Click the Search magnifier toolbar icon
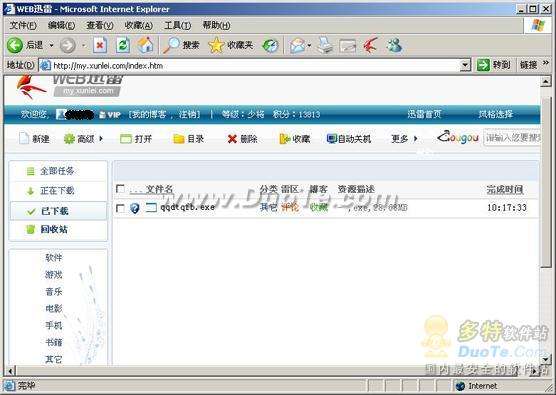This screenshot has width=556, height=395. pos(172,45)
